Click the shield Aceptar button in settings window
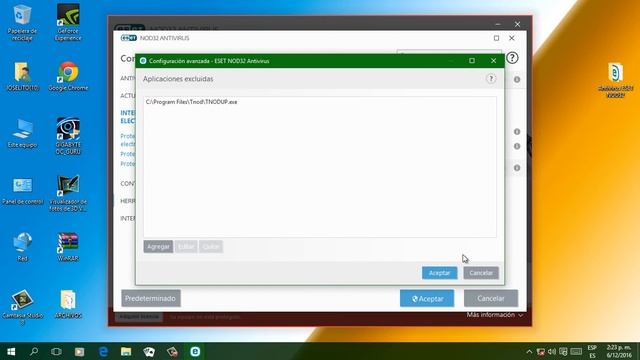Screen dimensions: 640x360 pyautogui.click(x=427, y=298)
